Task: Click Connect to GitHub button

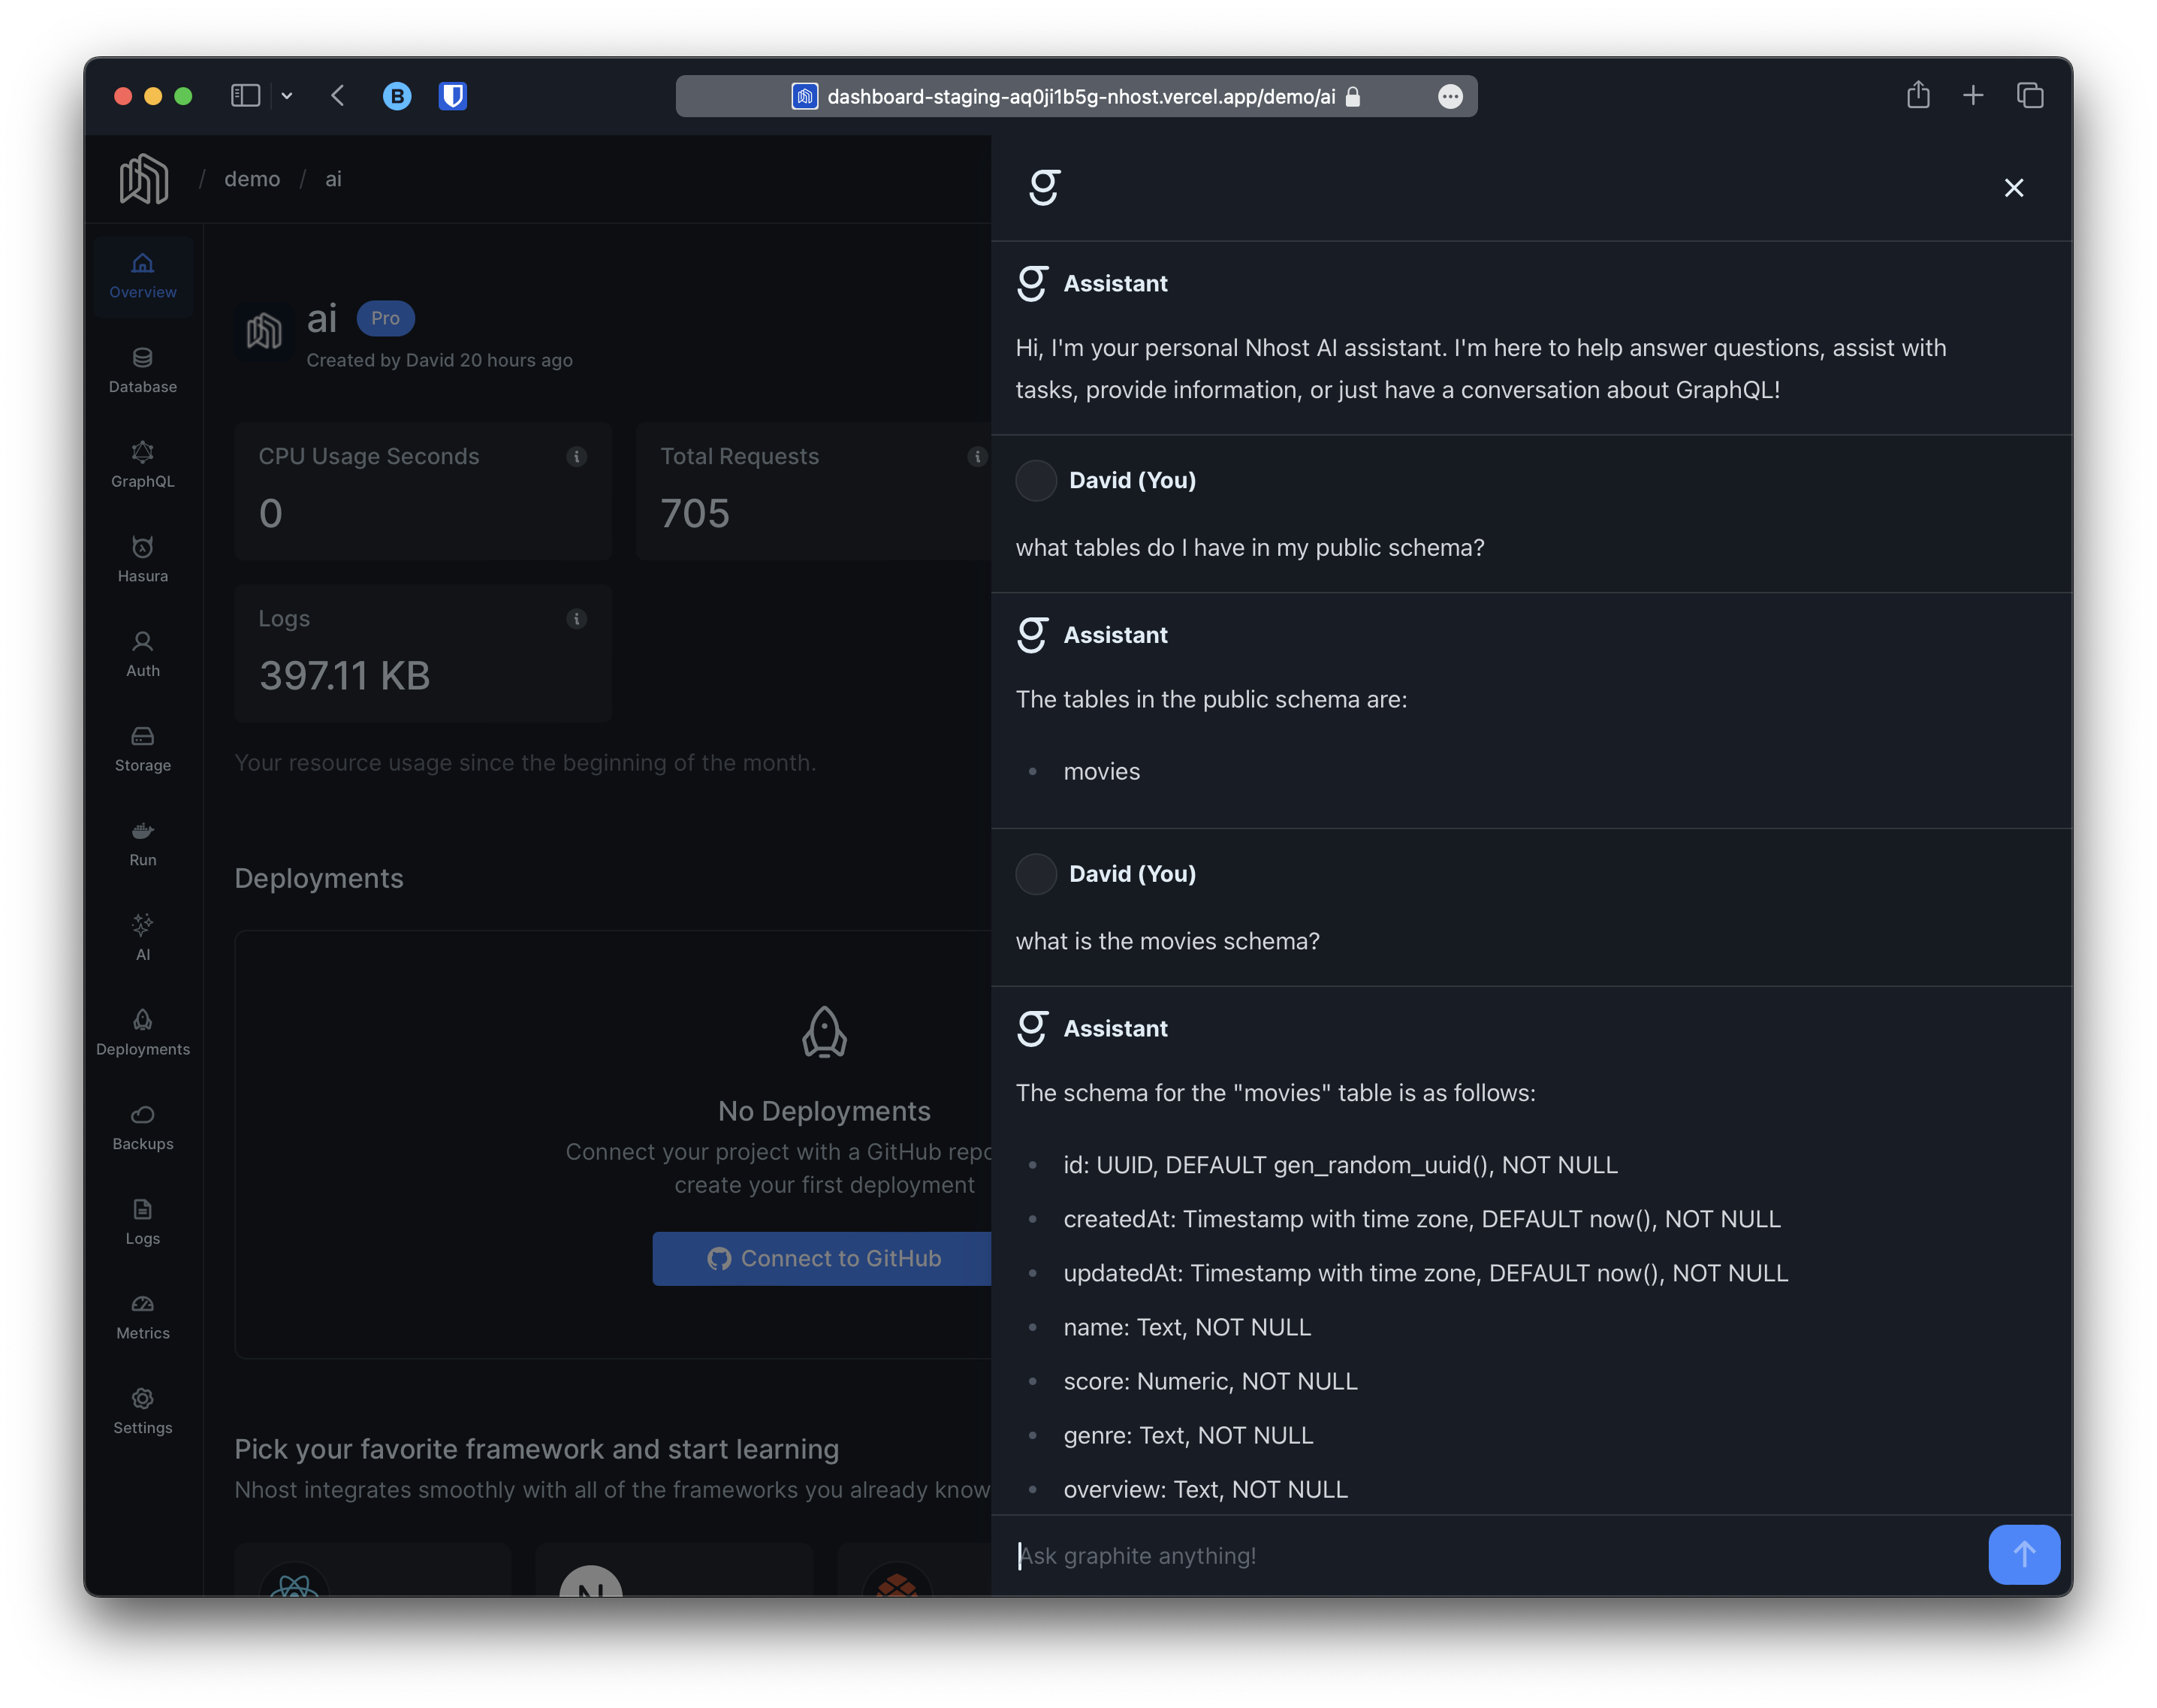Action: pyautogui.click(x=822, y=1258)
